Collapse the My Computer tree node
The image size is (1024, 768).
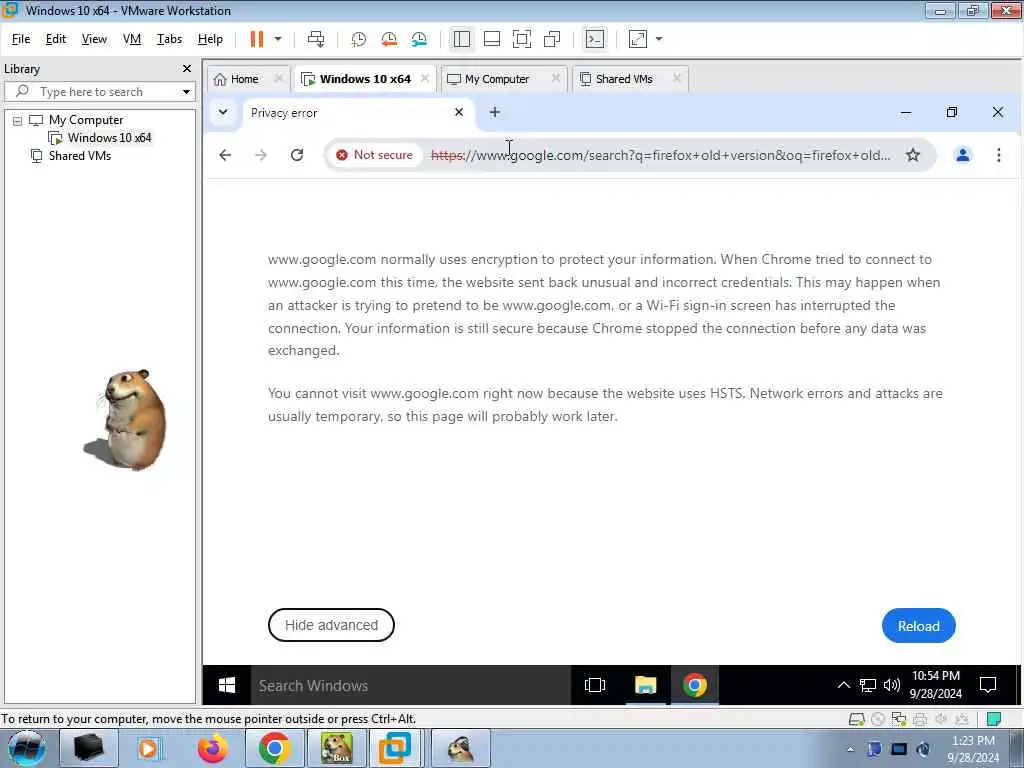18,121
